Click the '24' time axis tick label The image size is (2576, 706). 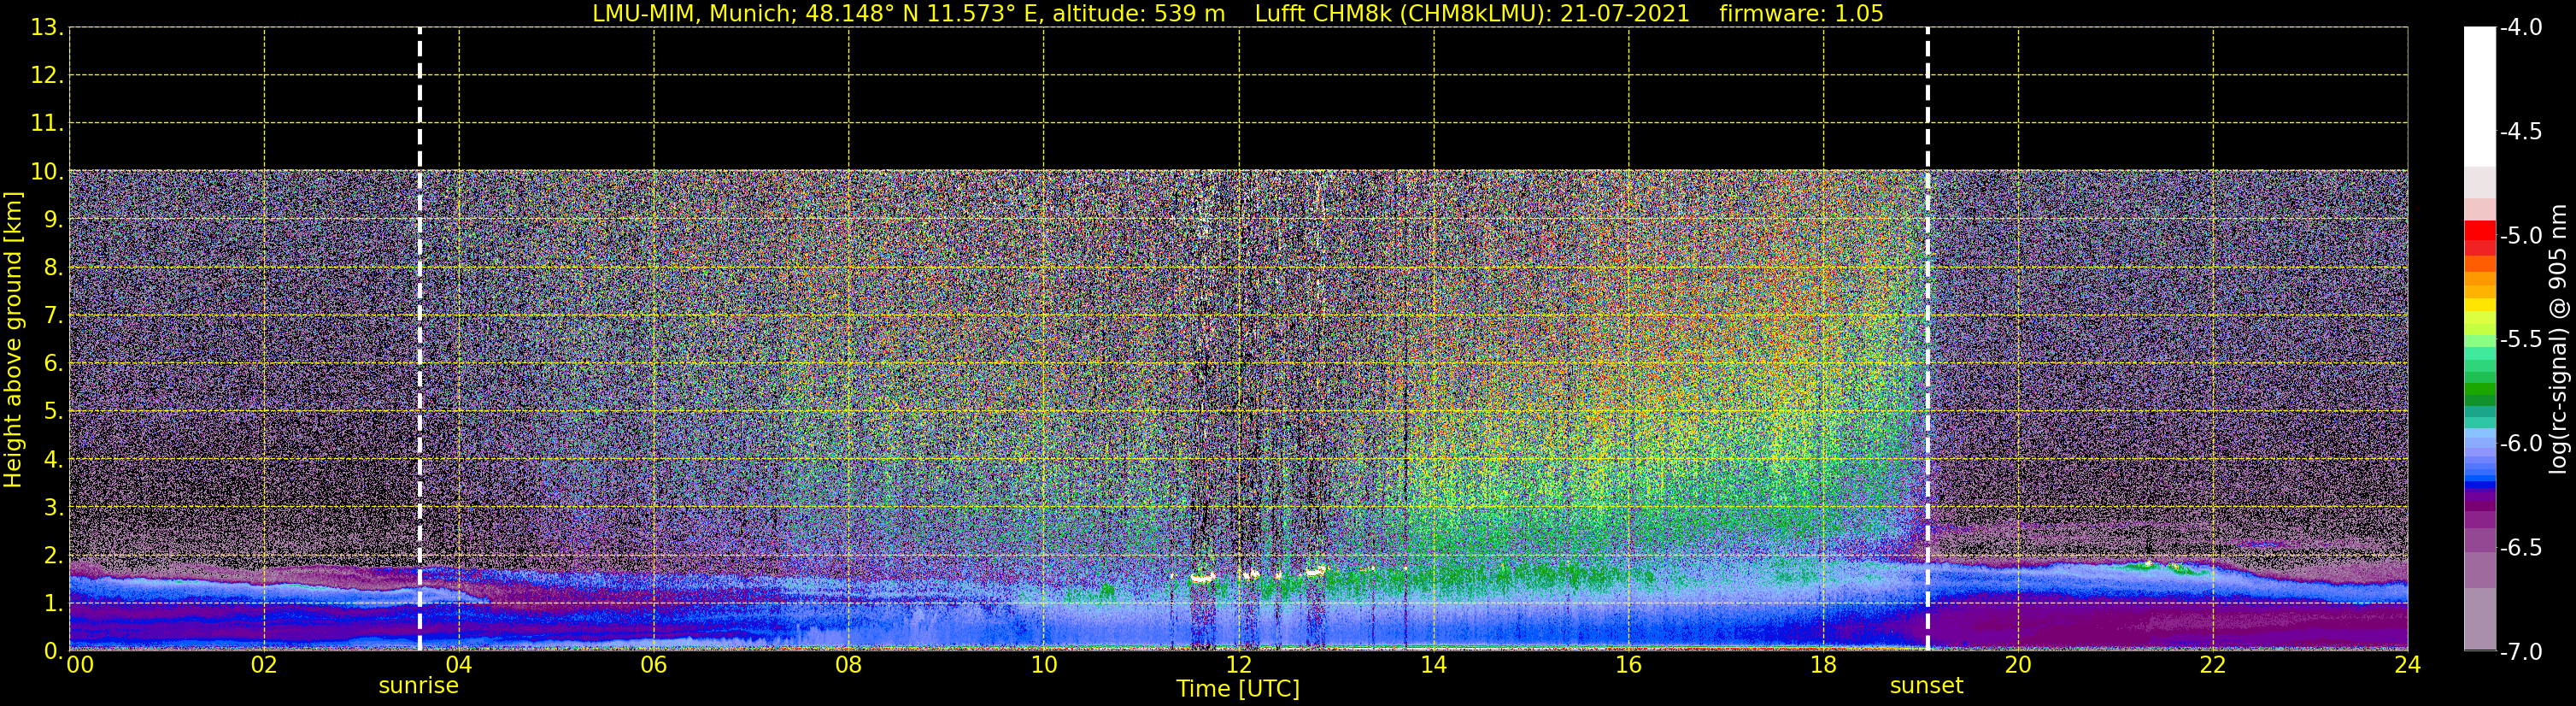2408,665
